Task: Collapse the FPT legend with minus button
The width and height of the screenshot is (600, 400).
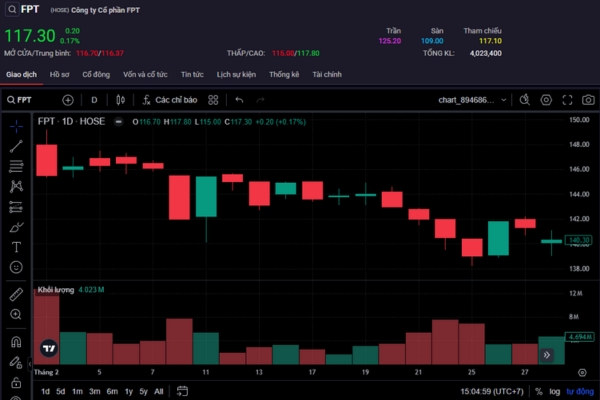Action: click(119, 122)
